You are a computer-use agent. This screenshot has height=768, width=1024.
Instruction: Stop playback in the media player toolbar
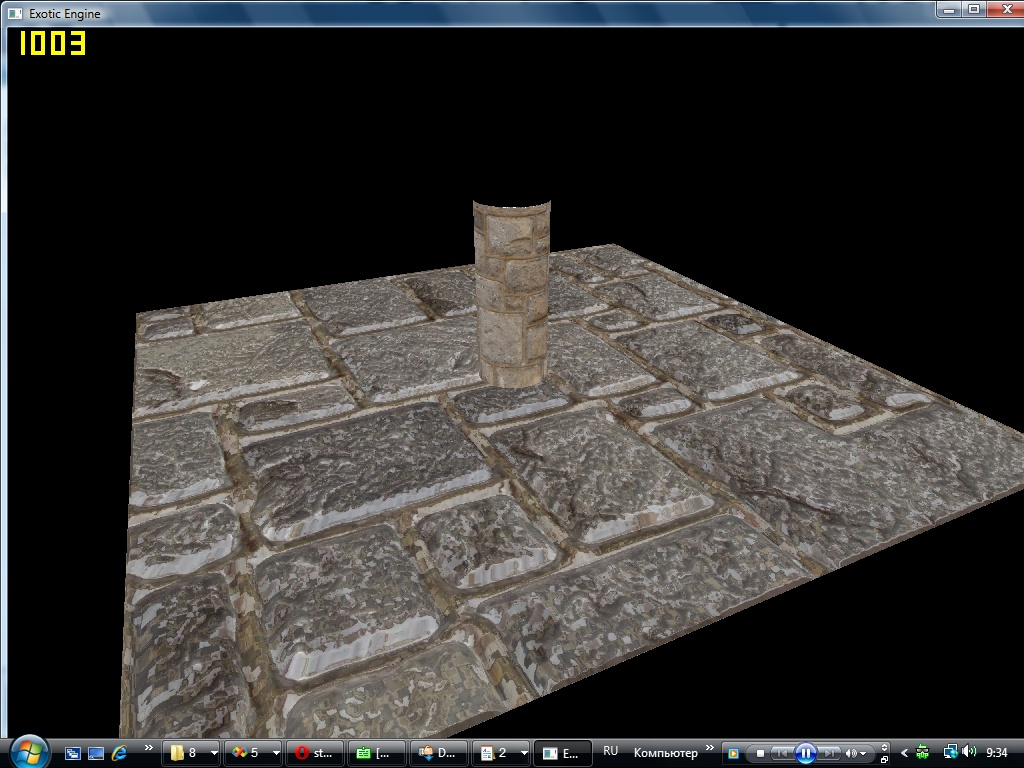click(760, 753)
